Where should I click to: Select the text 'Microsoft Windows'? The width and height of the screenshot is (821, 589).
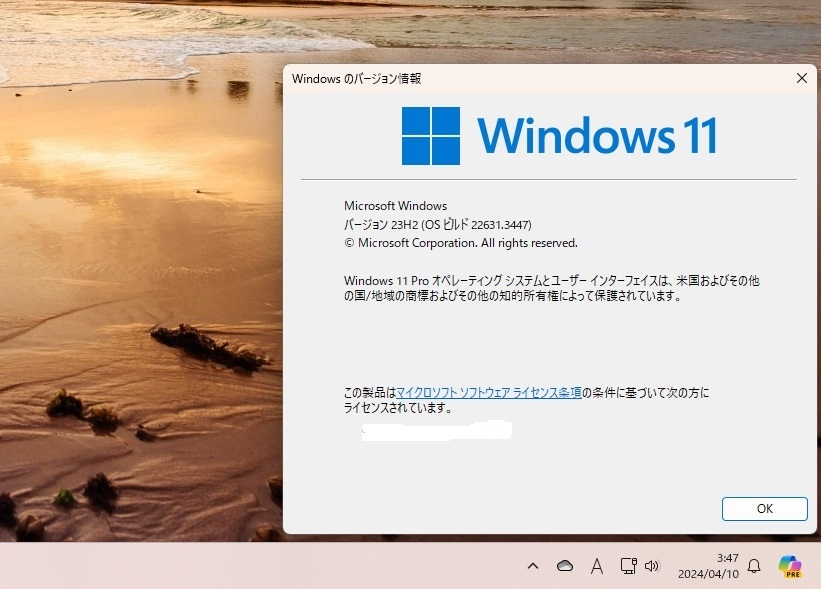pyautogui.click(x=395, y=206)
